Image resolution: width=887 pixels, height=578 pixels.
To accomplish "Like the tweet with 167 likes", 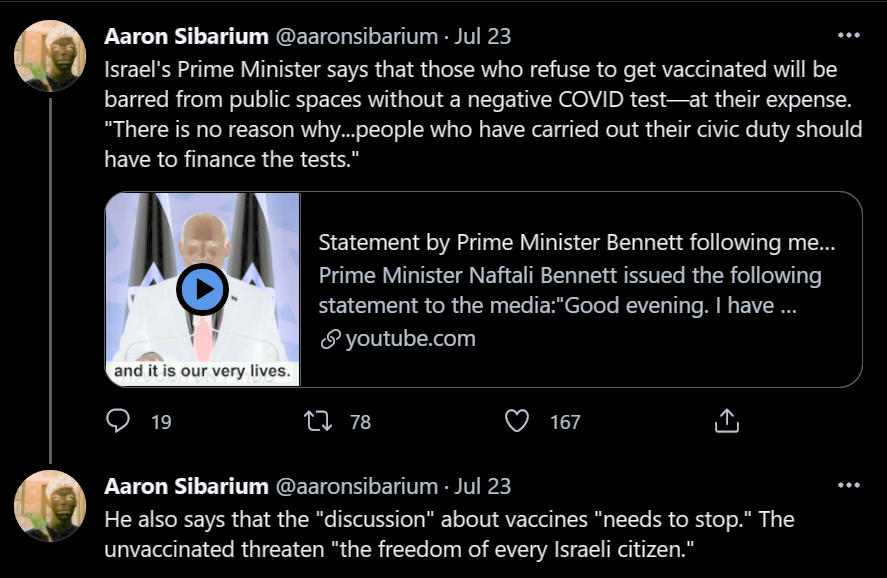I will tap(516, 422).
